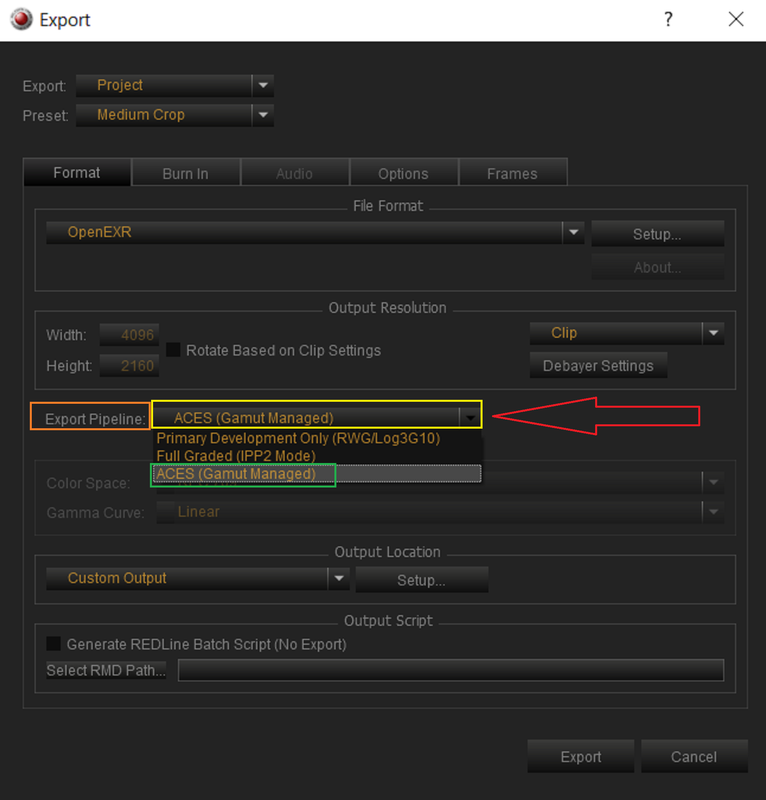The height and width of the screenshot is (800, 766).
Task: Expand the Preset Medium Crop dropdown
Action: 175,115
